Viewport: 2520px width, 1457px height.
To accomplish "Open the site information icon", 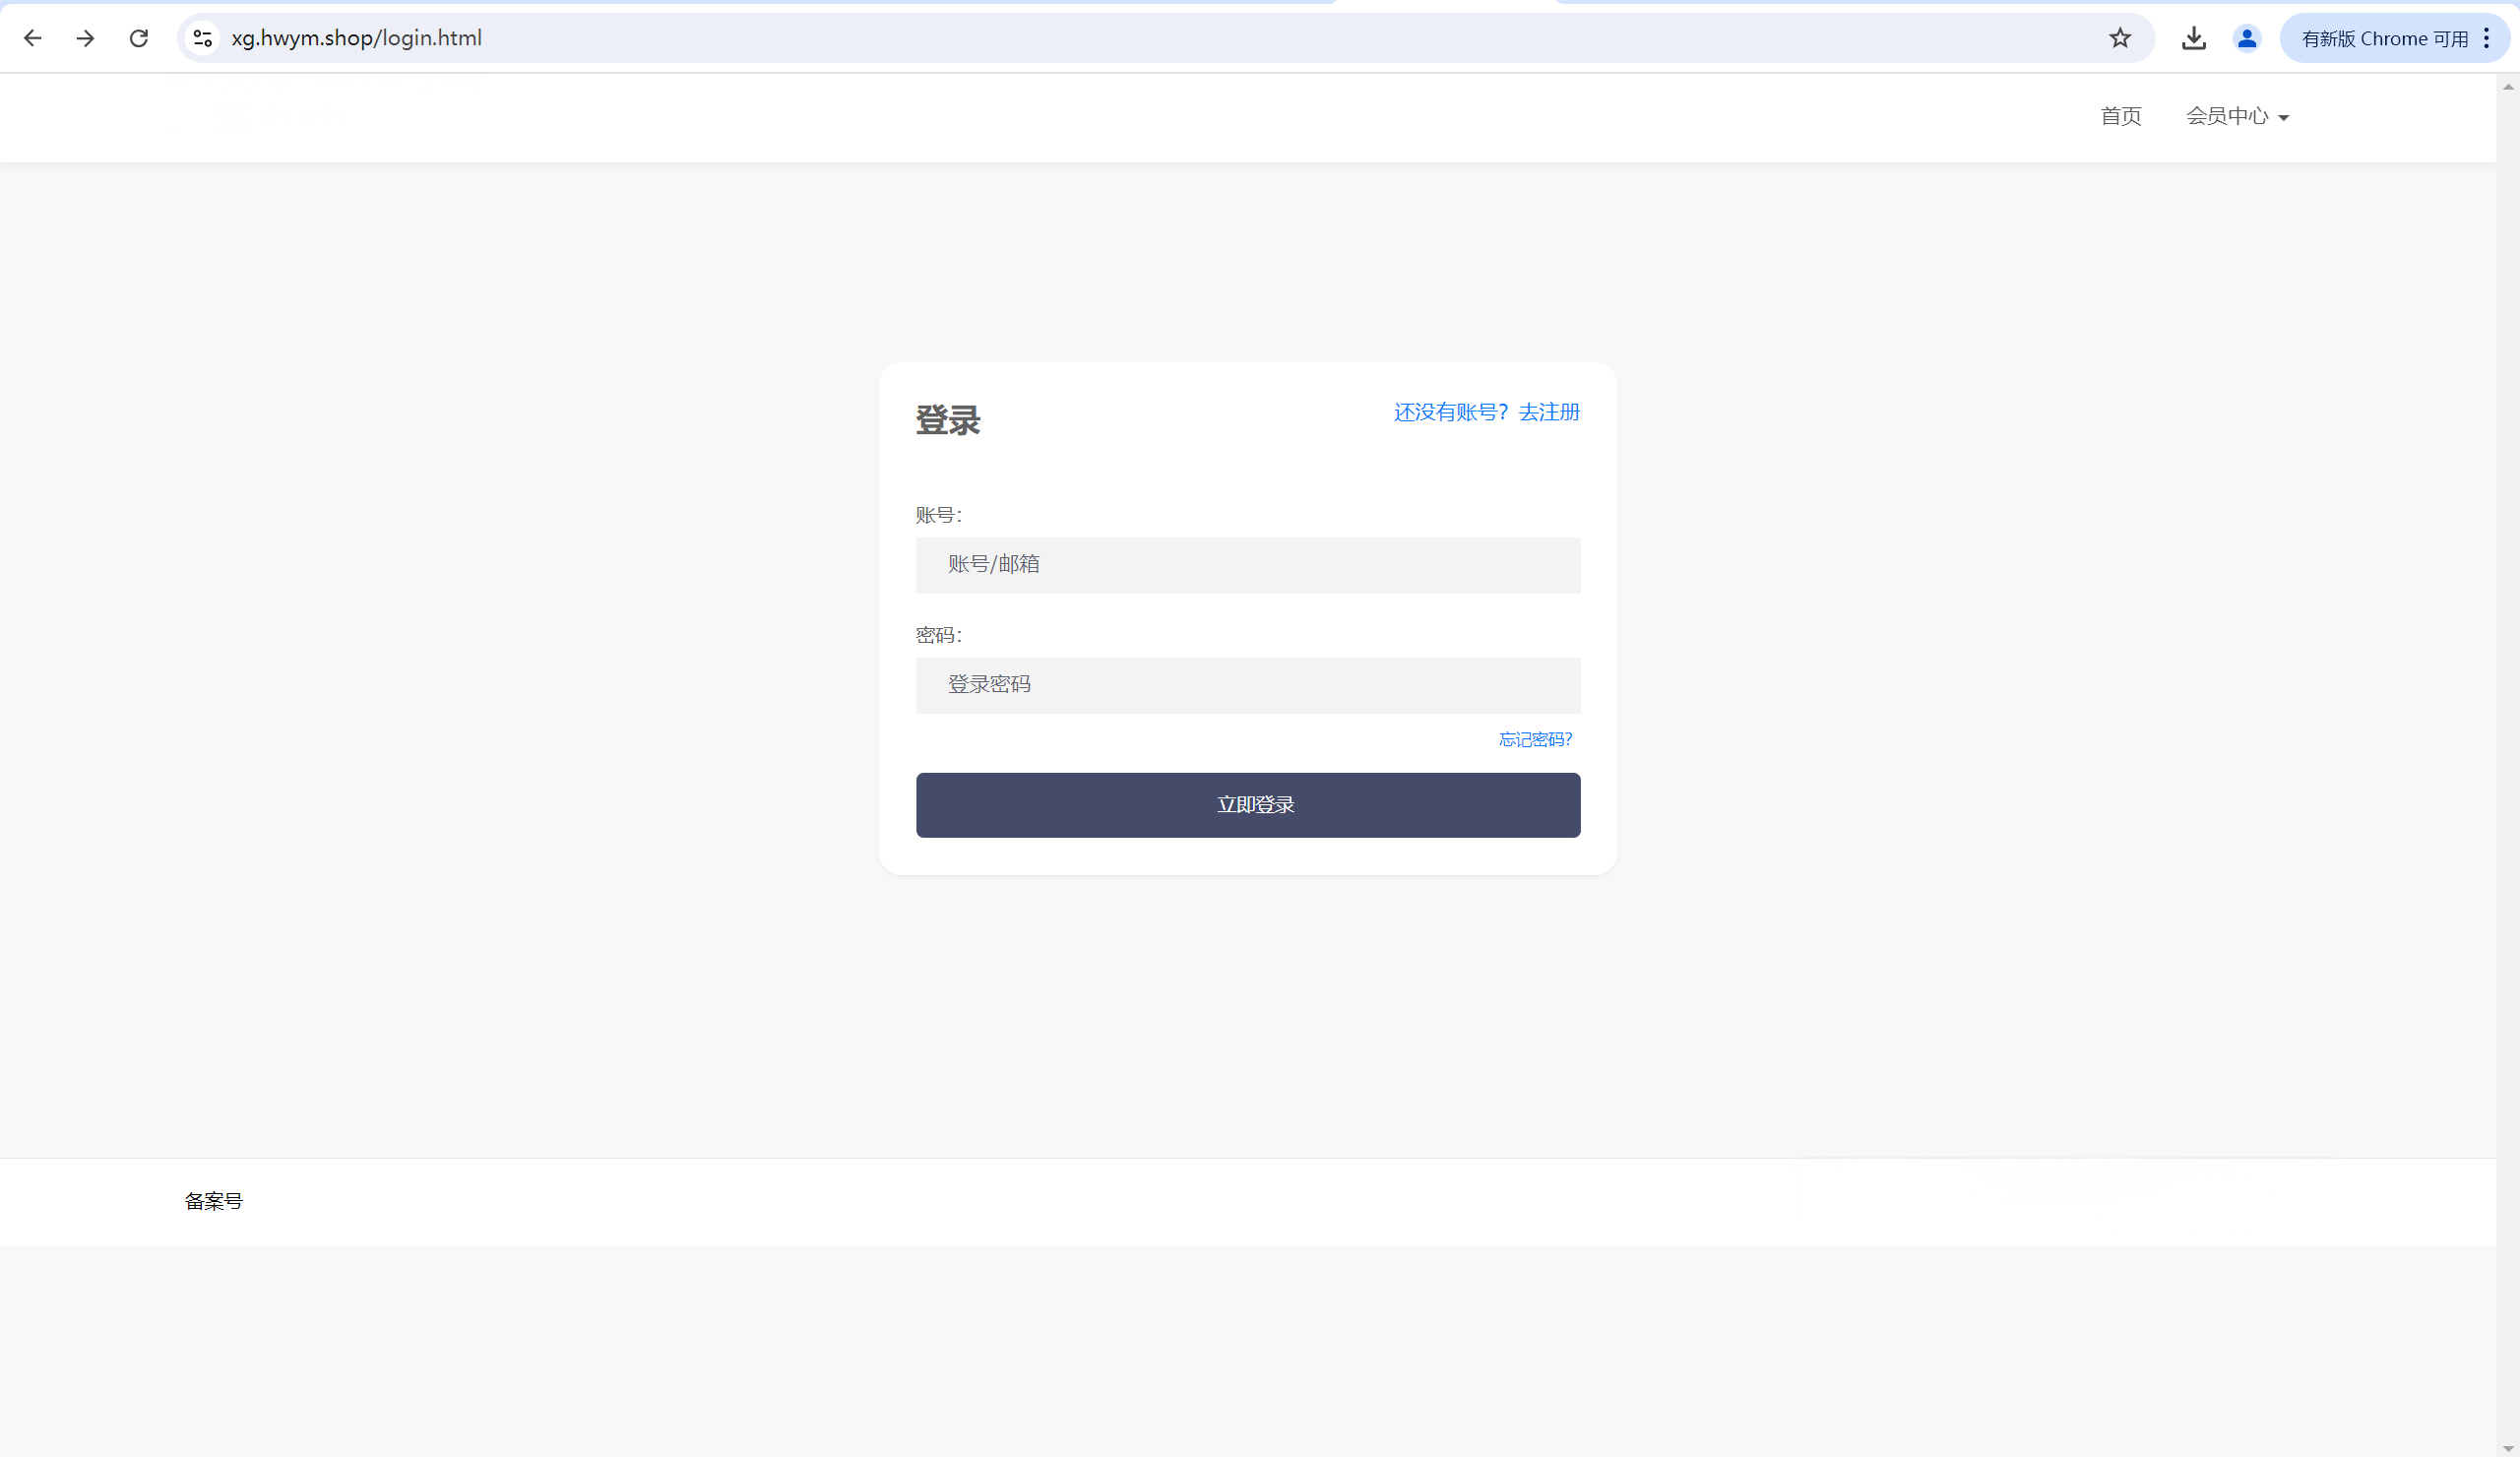I will (x=203, y=38).
